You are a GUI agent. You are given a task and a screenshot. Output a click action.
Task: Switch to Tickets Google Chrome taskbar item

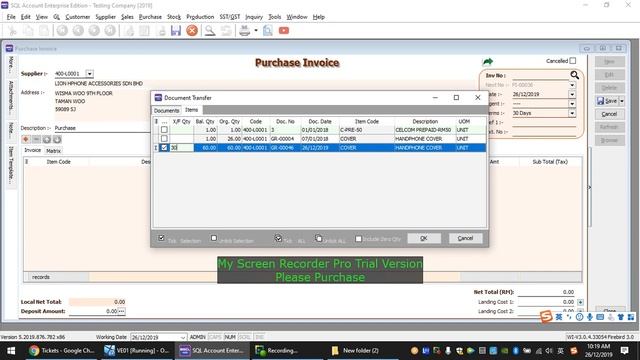pos(61,351)
